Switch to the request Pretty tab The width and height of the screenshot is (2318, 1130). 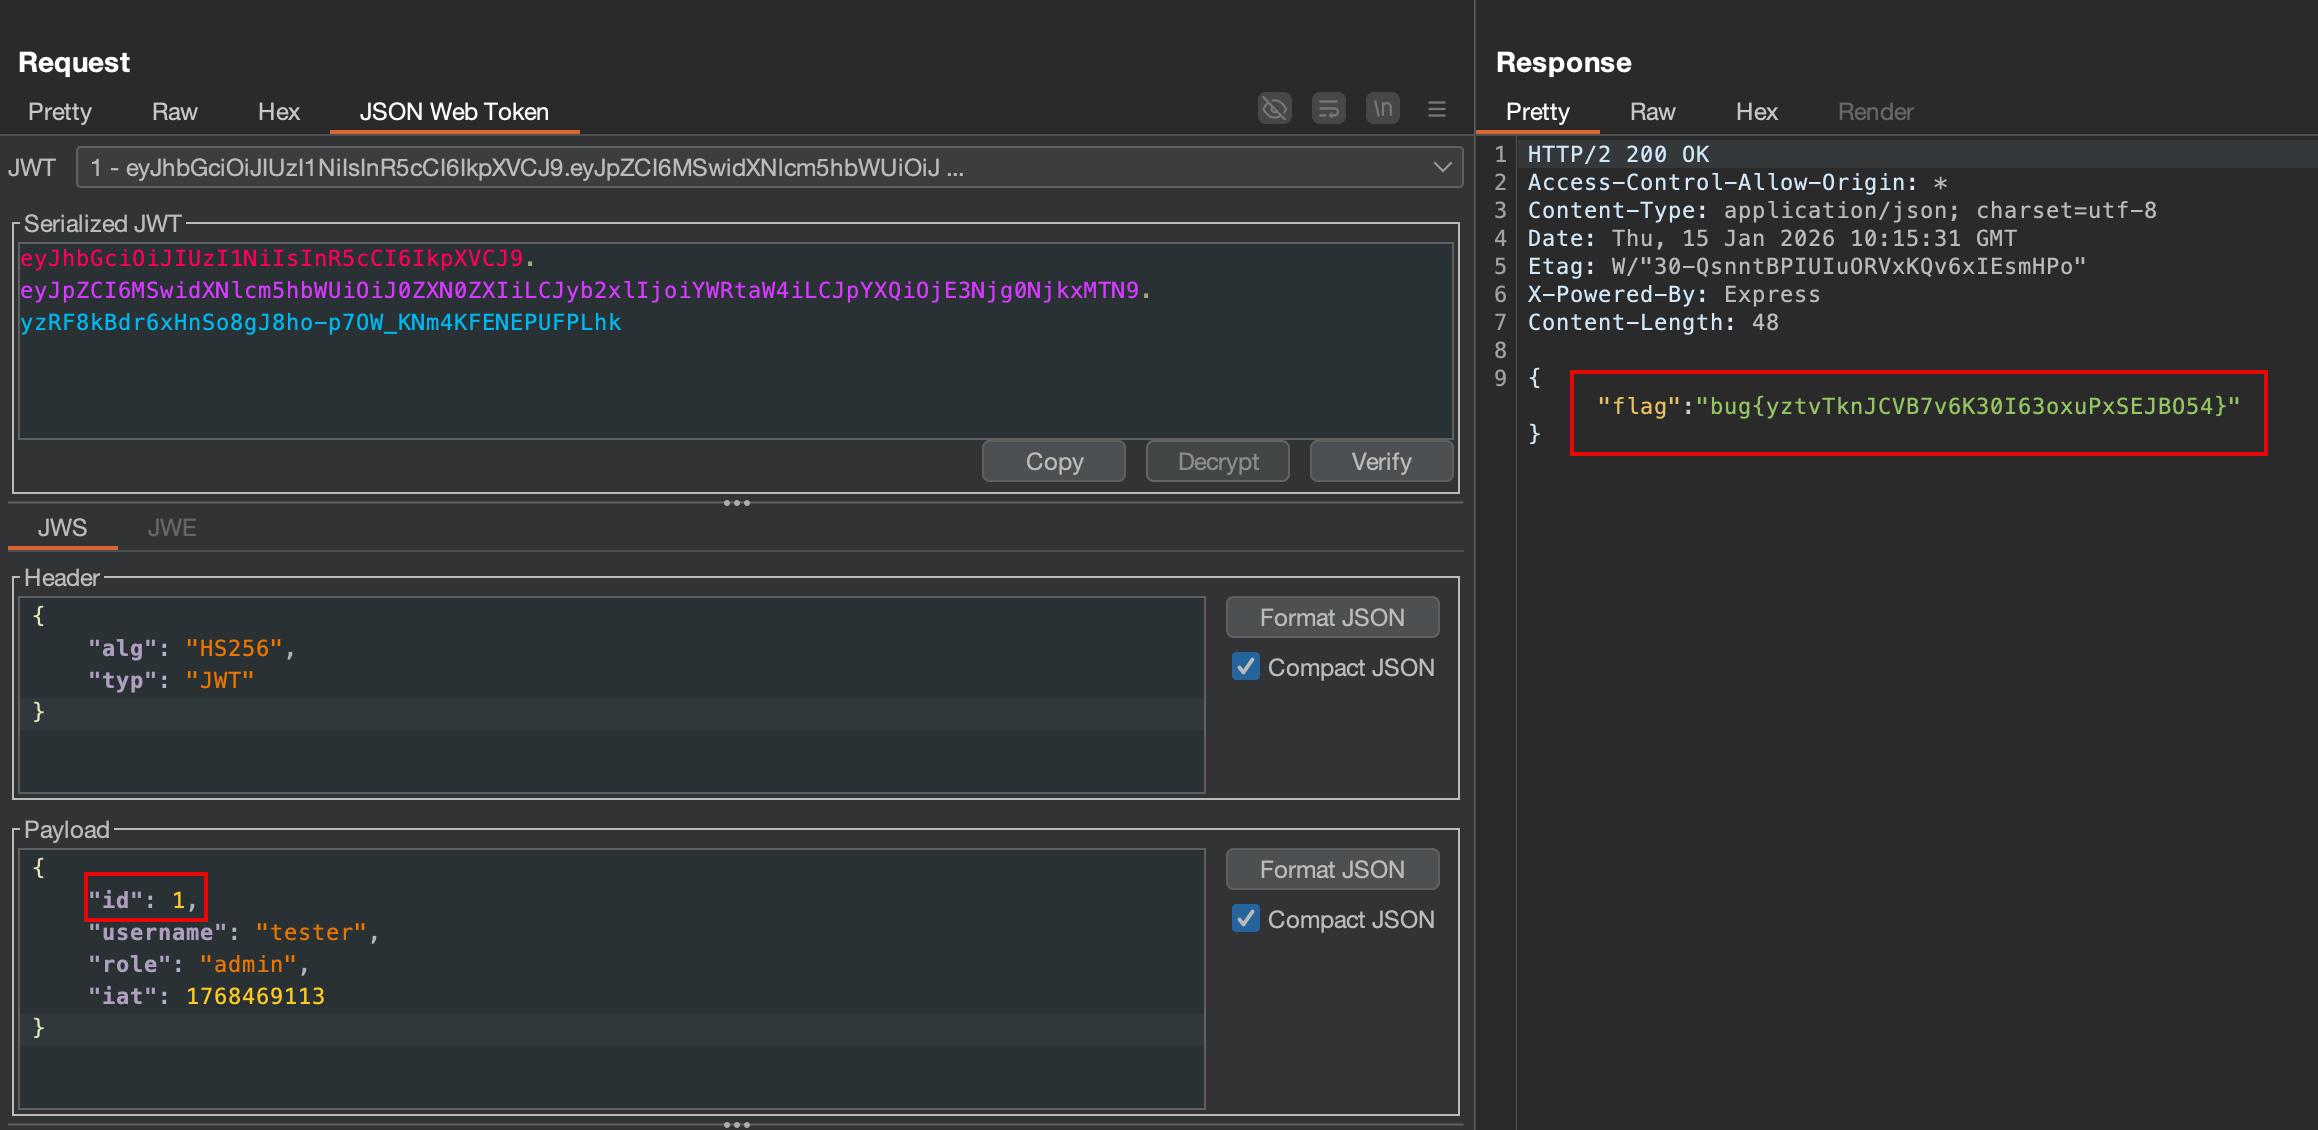(x=60, y=112)
